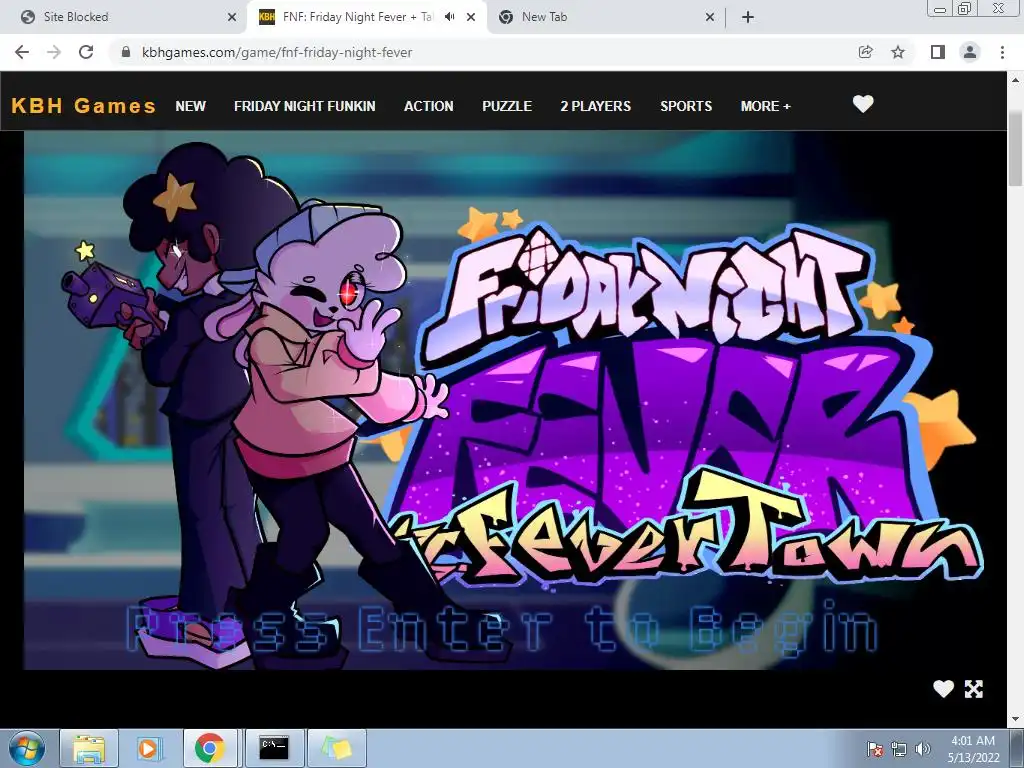
Task: Mute the audio on the FNF tab
Action: 449,17
